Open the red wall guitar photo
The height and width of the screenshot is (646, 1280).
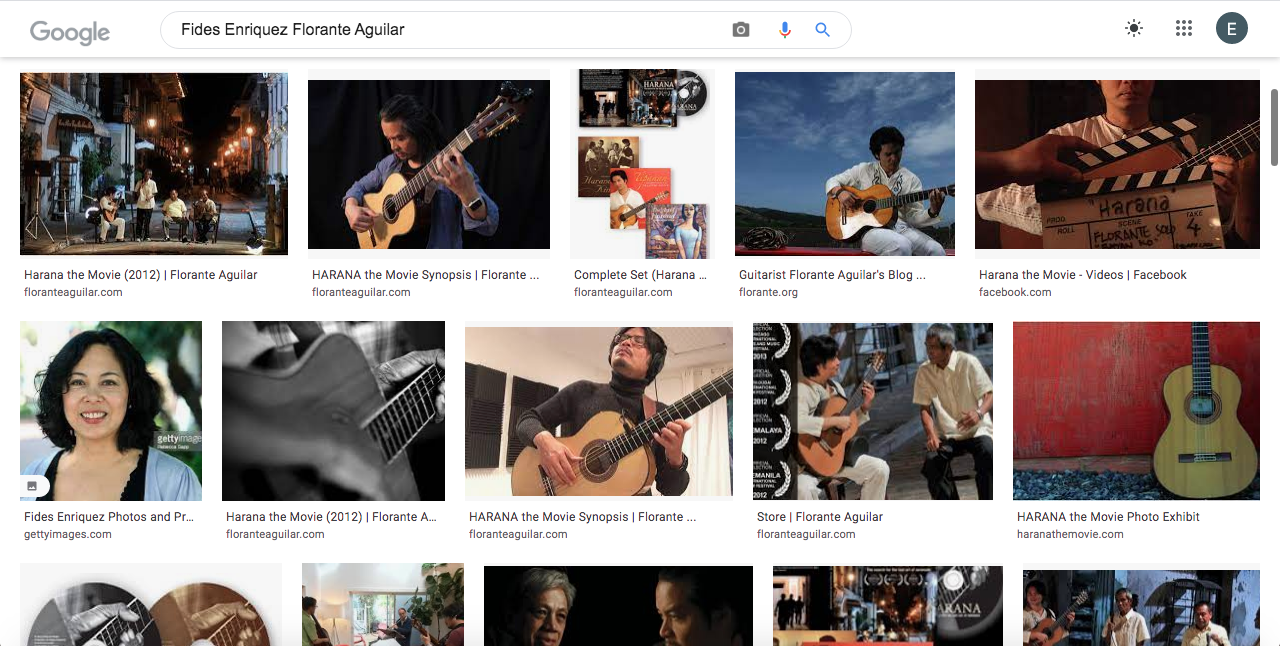(x=1136, y=410)
